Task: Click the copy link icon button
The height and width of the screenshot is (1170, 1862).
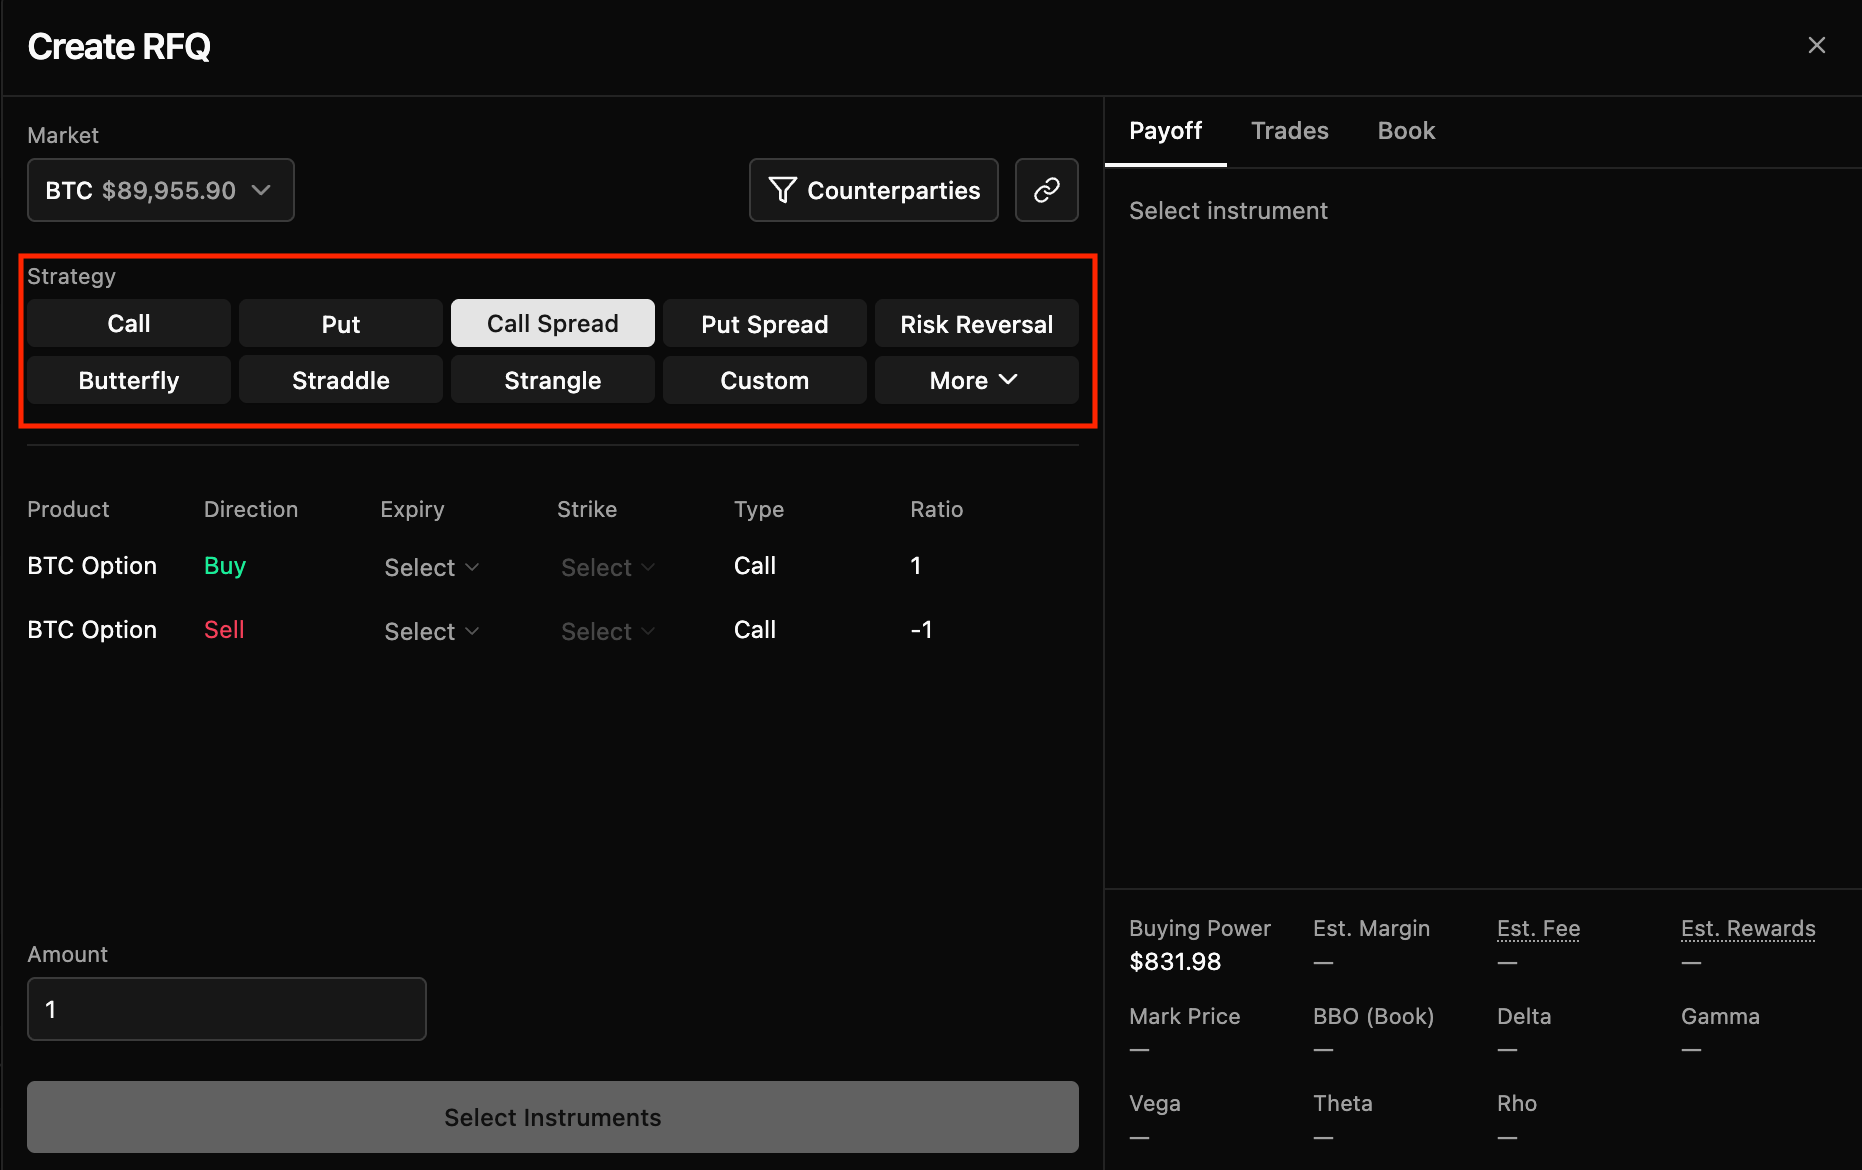Action: pos(1046,190)
